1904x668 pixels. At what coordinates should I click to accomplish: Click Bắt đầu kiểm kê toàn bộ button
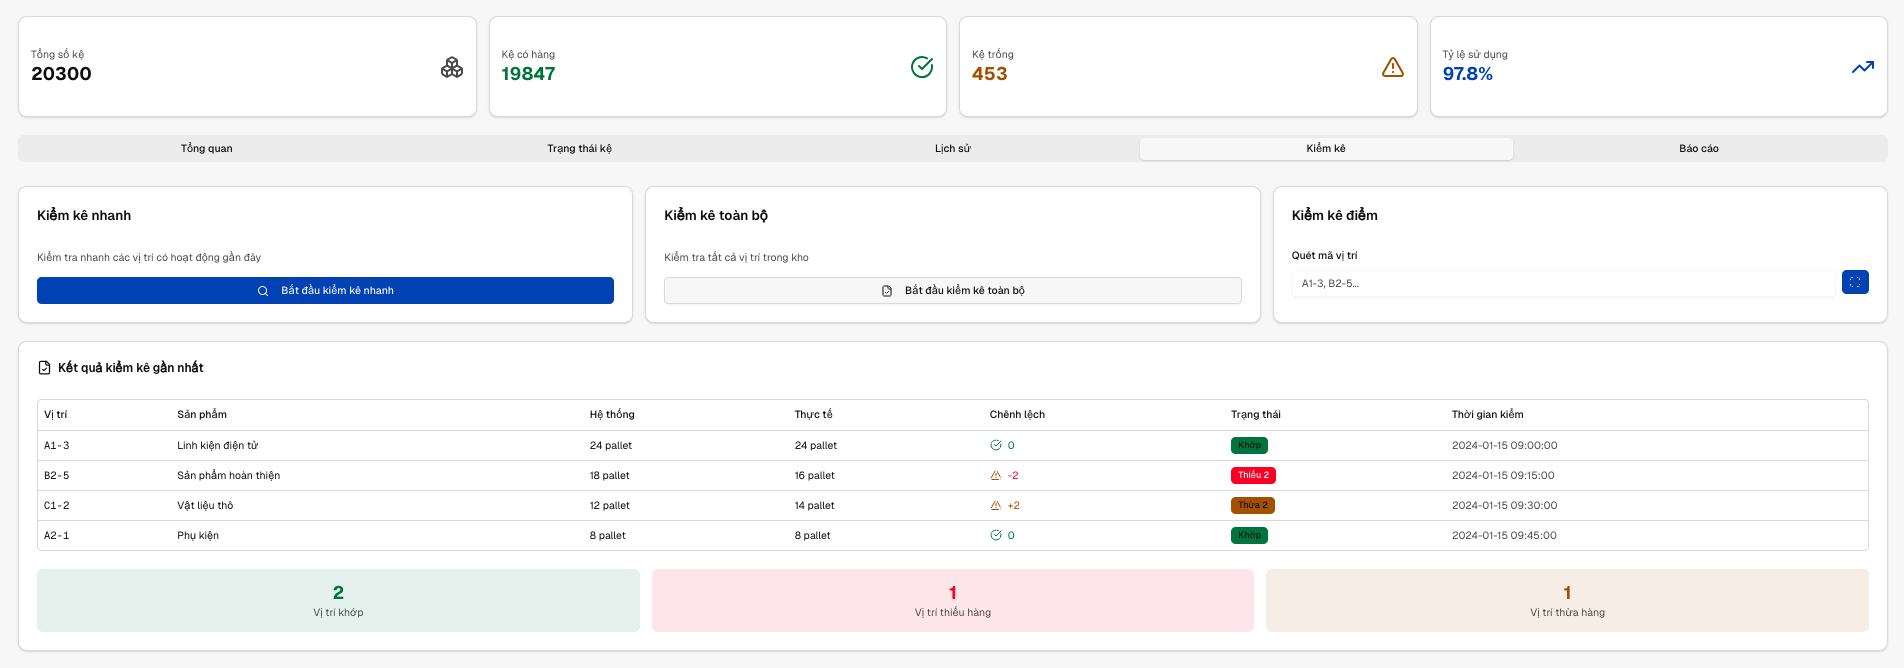(952, 291)
